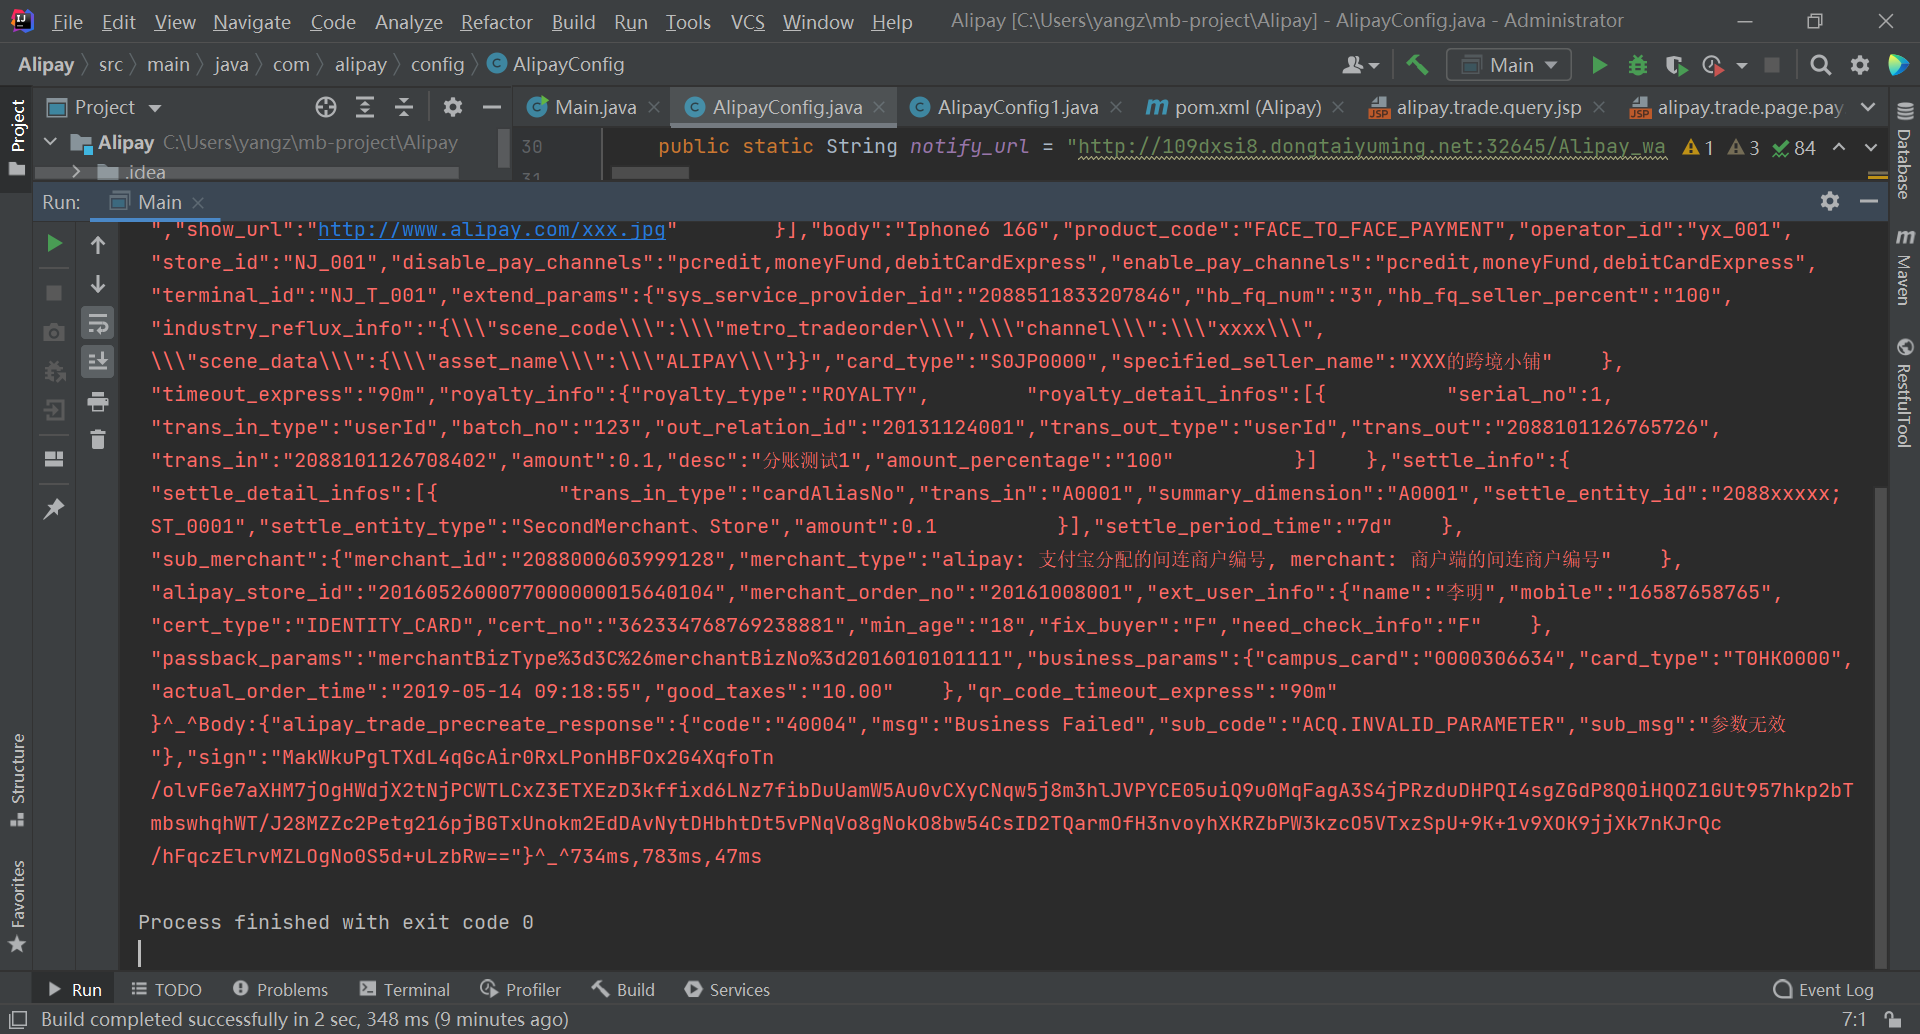The image size is (1920, 1034).
Task: Toggle read-only lock icon in status bar
Action: [x=1893, y=1019]
